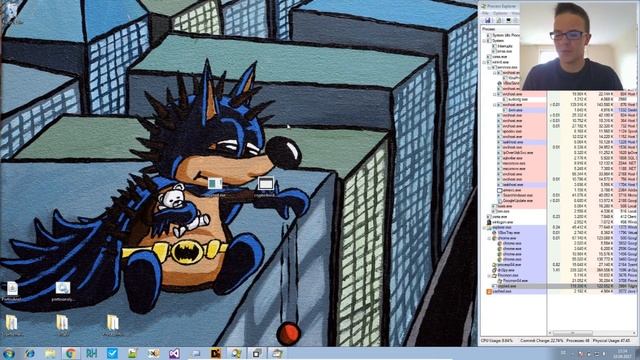Open the File menu in Process Explorer

(x=486, y=13)
